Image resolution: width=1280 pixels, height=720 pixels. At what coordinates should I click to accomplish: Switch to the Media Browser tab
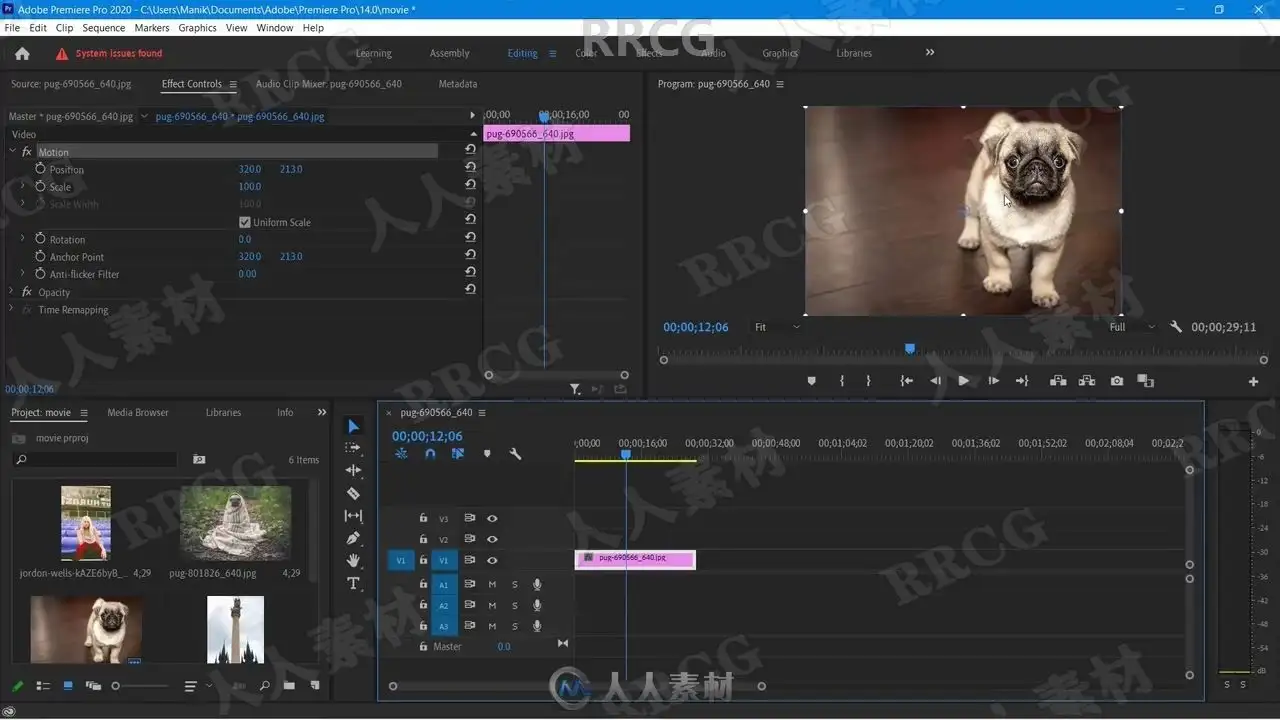click(x=138, y=412)
